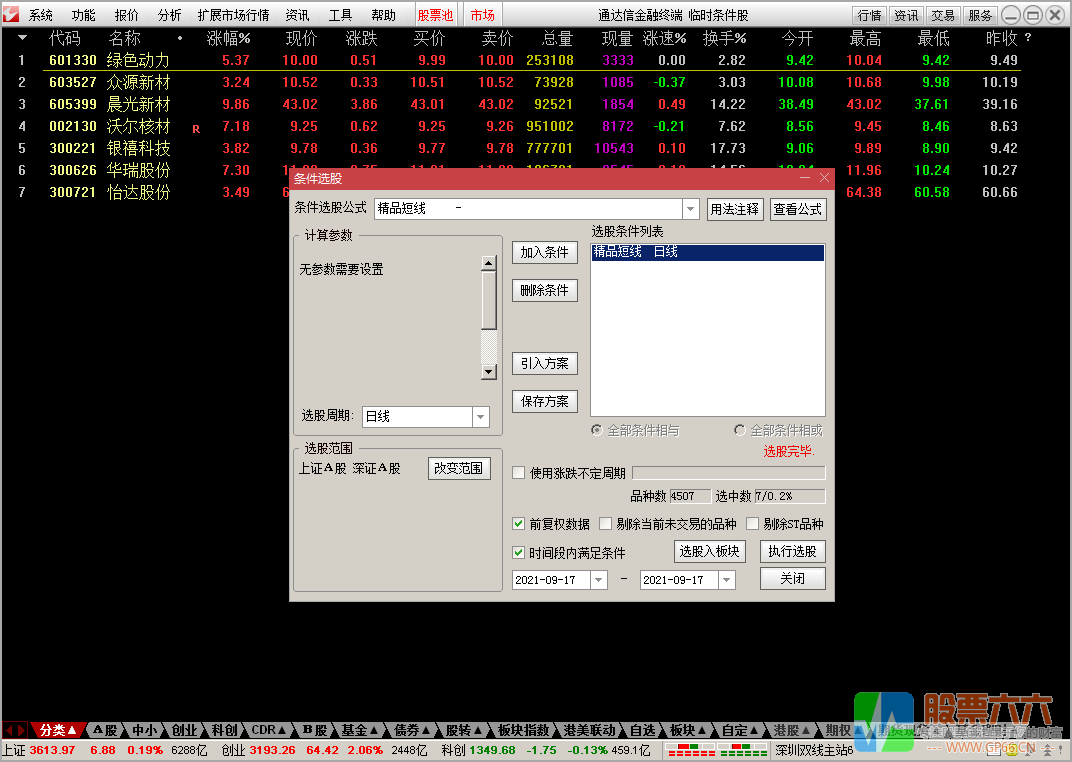Switch to the A股 bottom tab
The width and height of the screenshot is (1072, 762).
[x=105, y=731]
